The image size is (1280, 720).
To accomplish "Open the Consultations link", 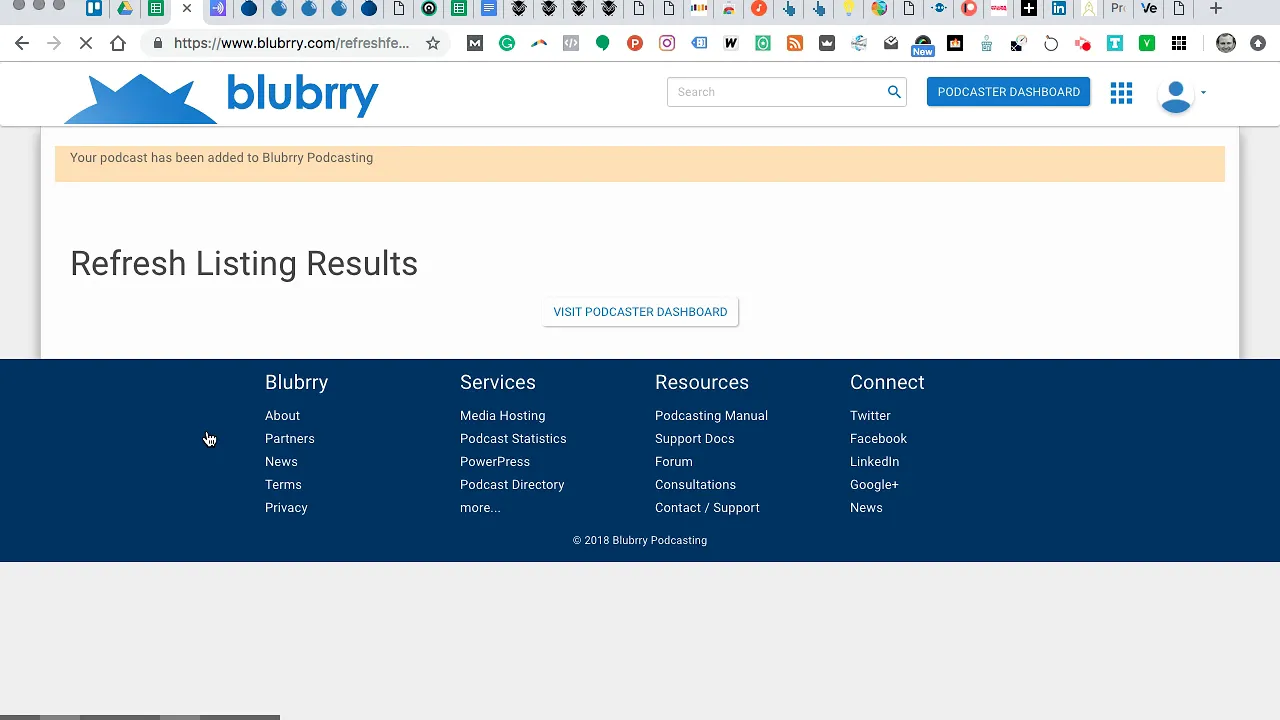I will coord(695,485).
